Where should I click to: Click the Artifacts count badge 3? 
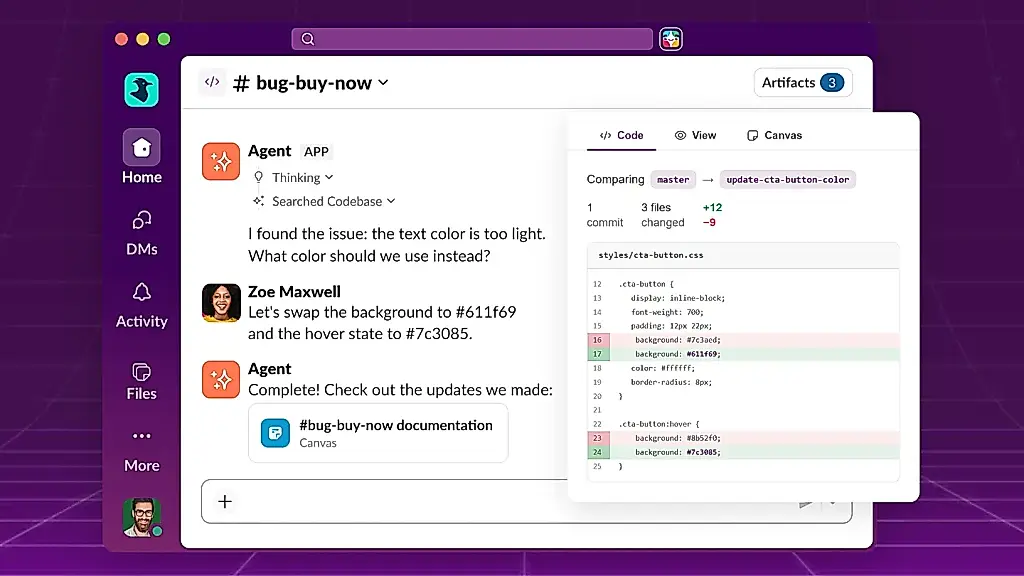[x=832, y=83]
